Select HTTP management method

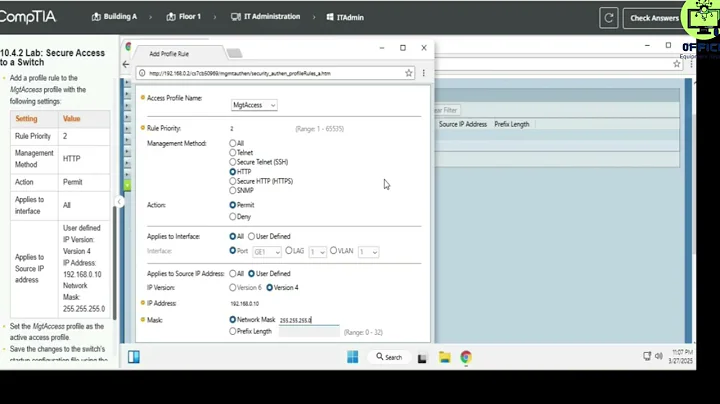tap(232, 171)
